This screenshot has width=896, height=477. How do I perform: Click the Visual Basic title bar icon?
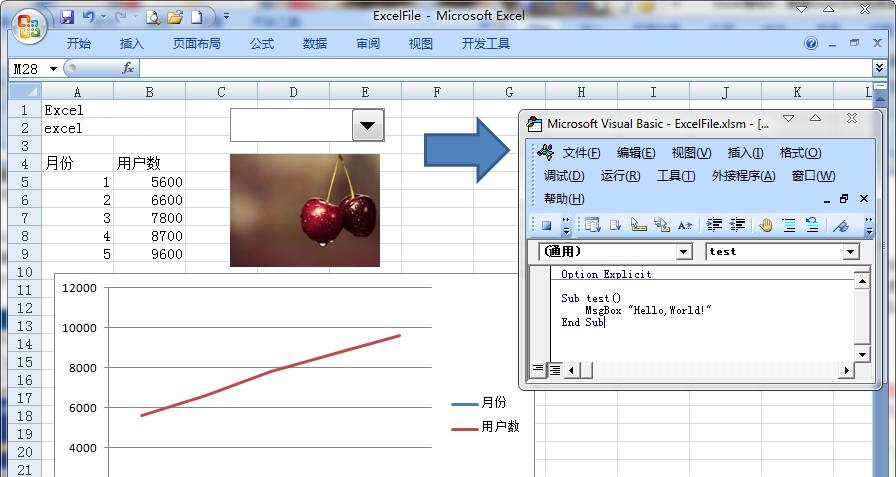[x=534, y=123]
